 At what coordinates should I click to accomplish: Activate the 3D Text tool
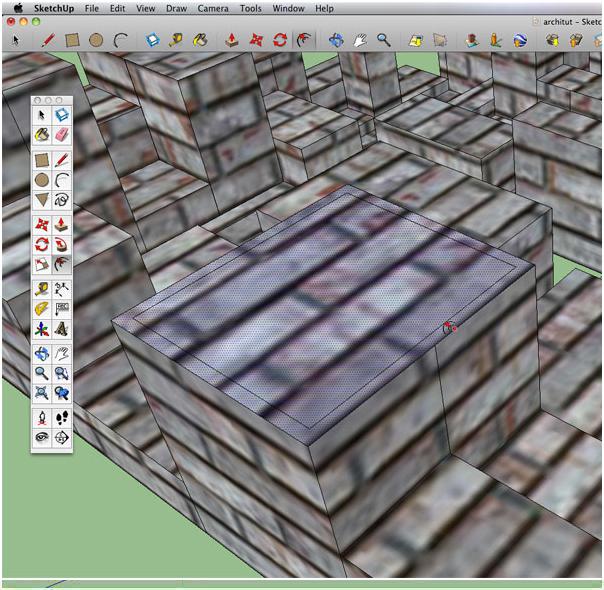tap(62, 330)
